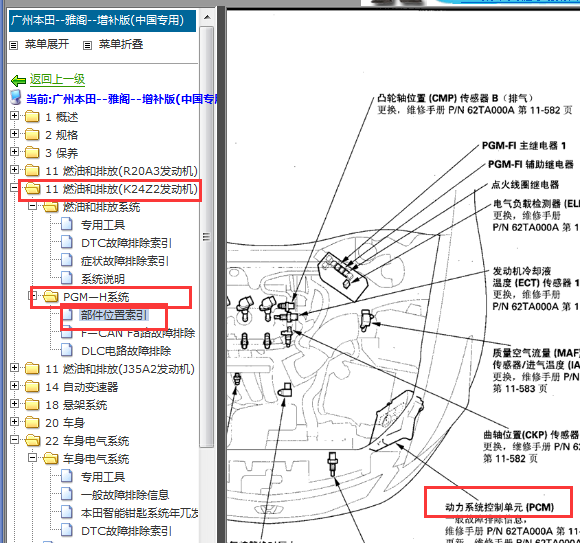Click 发动机冷却液 温度 (ECT) 传感器 label
Screen dimensions: 580x543
tap(536, 277)
